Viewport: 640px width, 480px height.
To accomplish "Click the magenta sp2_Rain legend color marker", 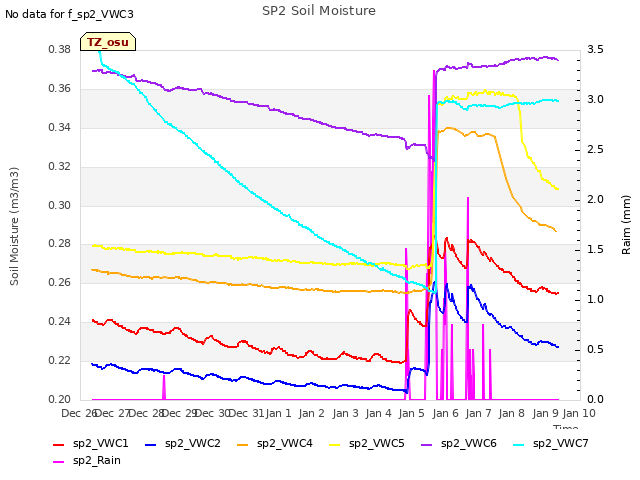I will pyautogui.click(x=59, y=462).
